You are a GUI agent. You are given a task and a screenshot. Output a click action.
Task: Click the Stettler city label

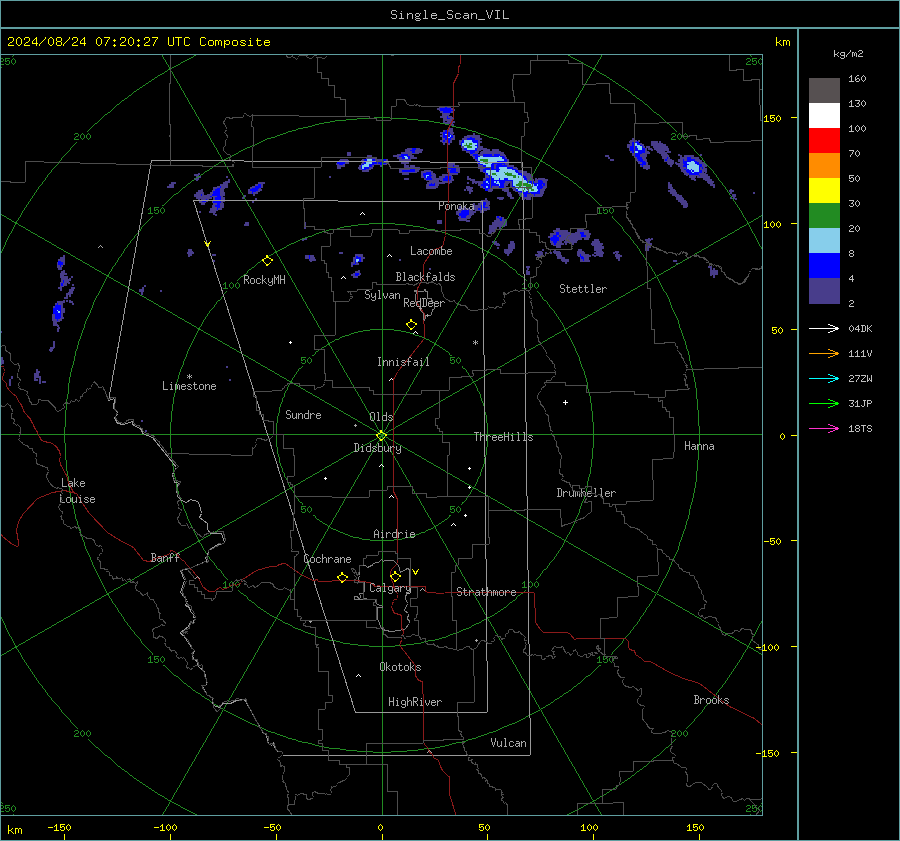[x=583, y=289]
